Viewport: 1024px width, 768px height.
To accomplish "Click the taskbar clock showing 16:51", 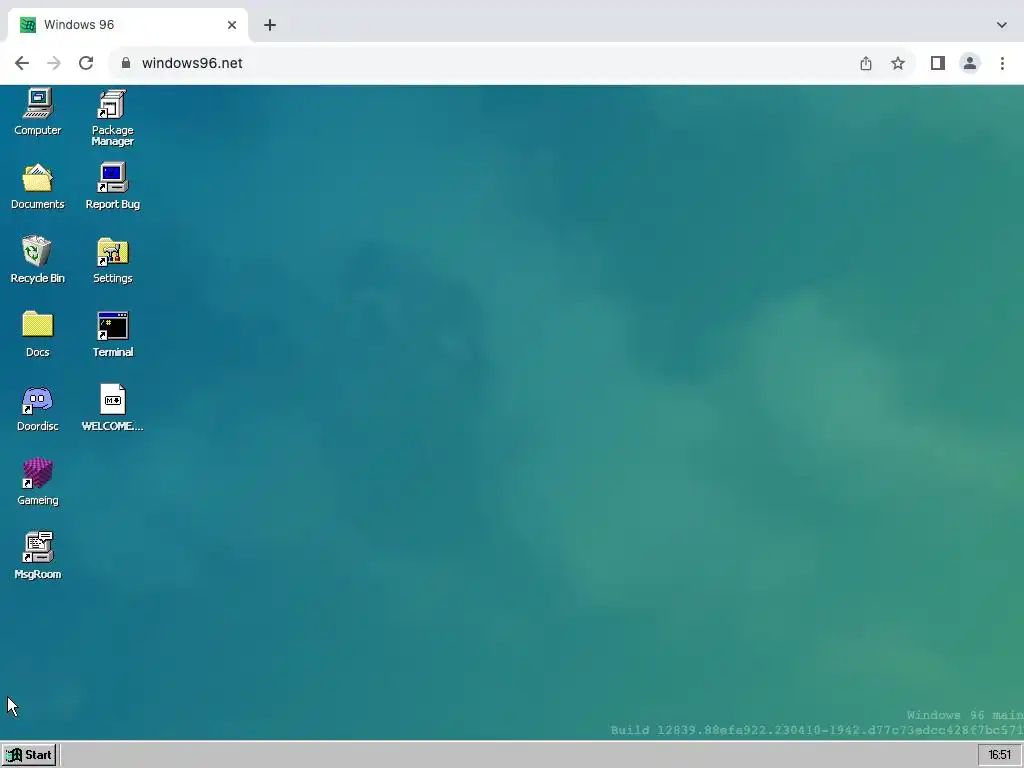I will (x=999, y=755).
